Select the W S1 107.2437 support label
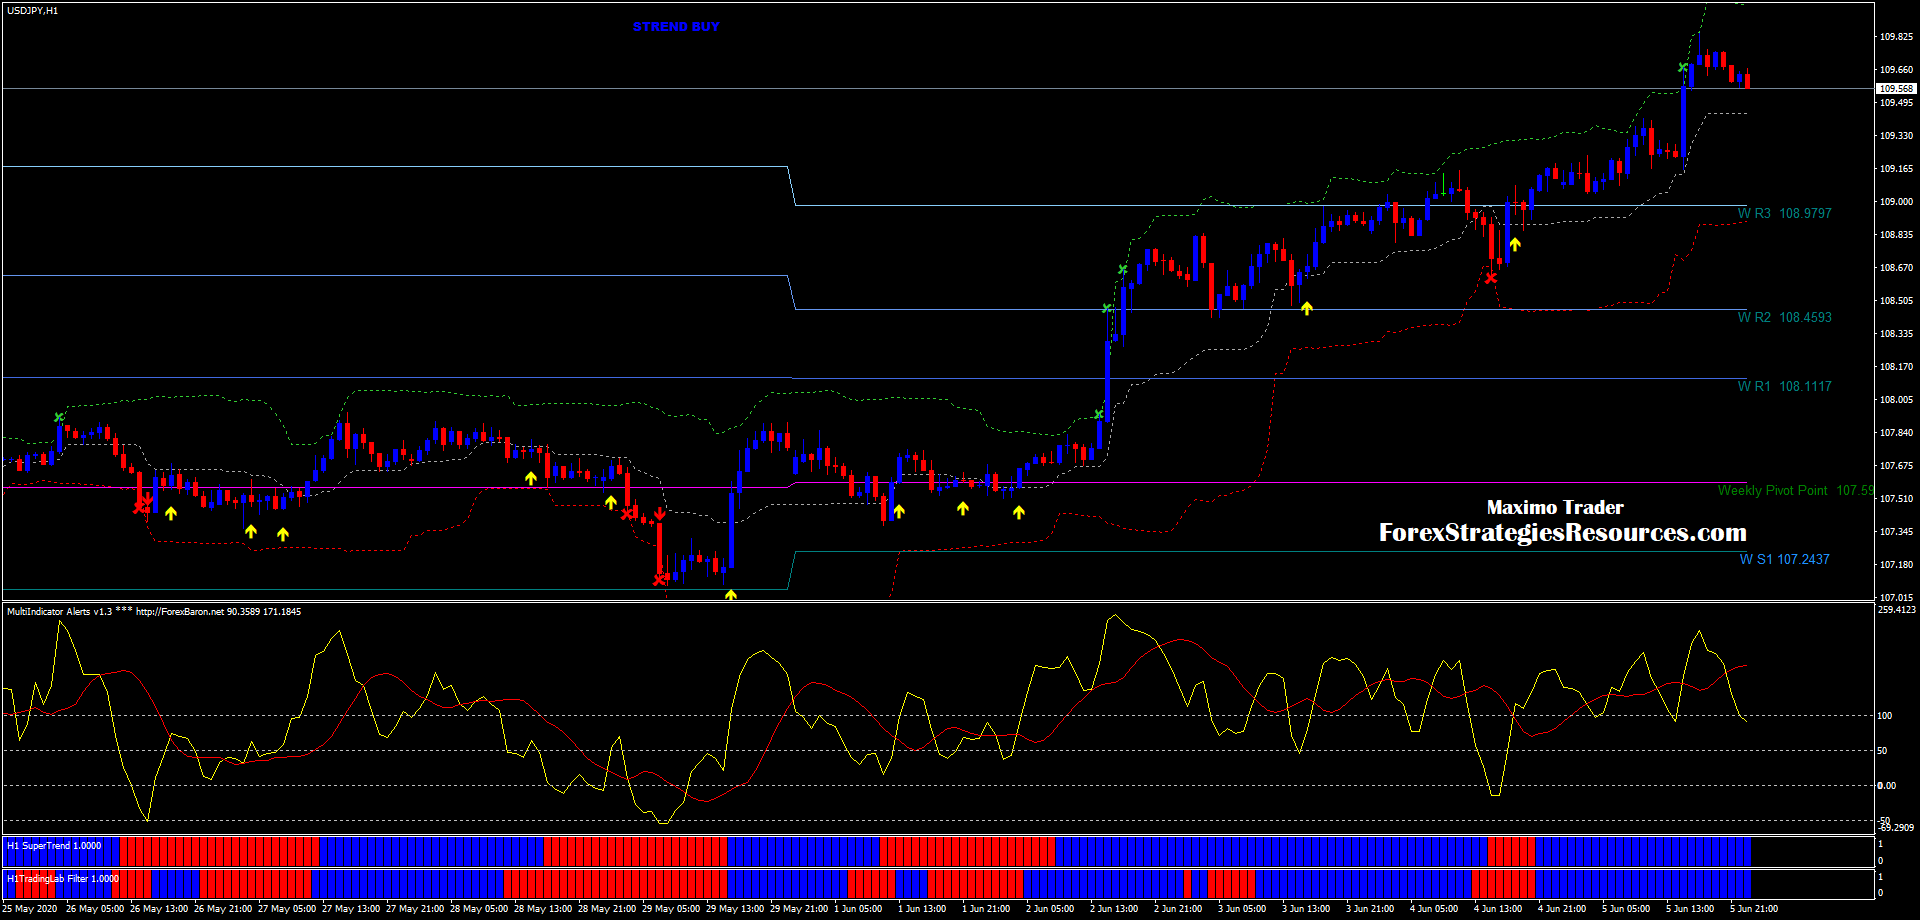This screenshot has height=920, width=1920. [x=1783, y=559]
